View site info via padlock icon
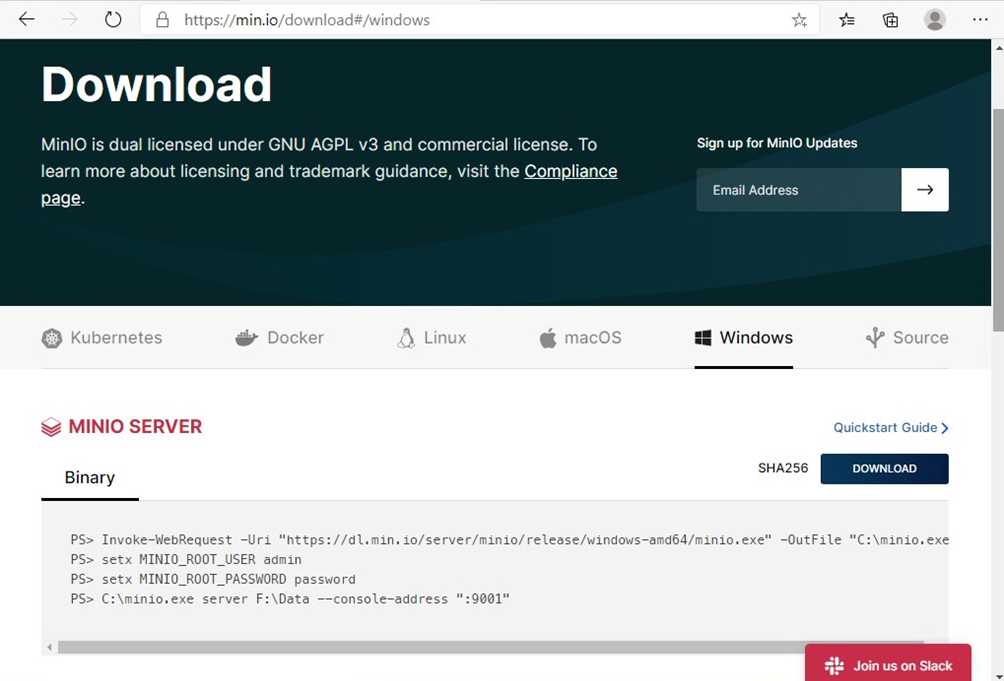 click(163, 20)
